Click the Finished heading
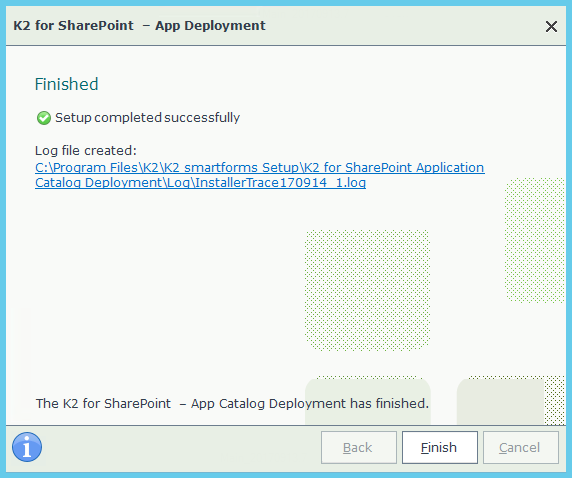572x478 pixels. [66, 84]
